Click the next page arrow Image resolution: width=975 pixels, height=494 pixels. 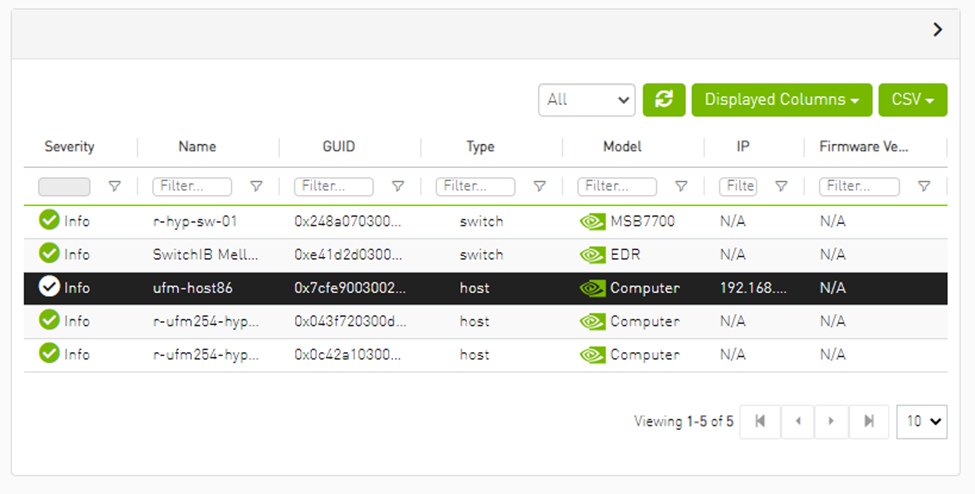tap(831, 422)
